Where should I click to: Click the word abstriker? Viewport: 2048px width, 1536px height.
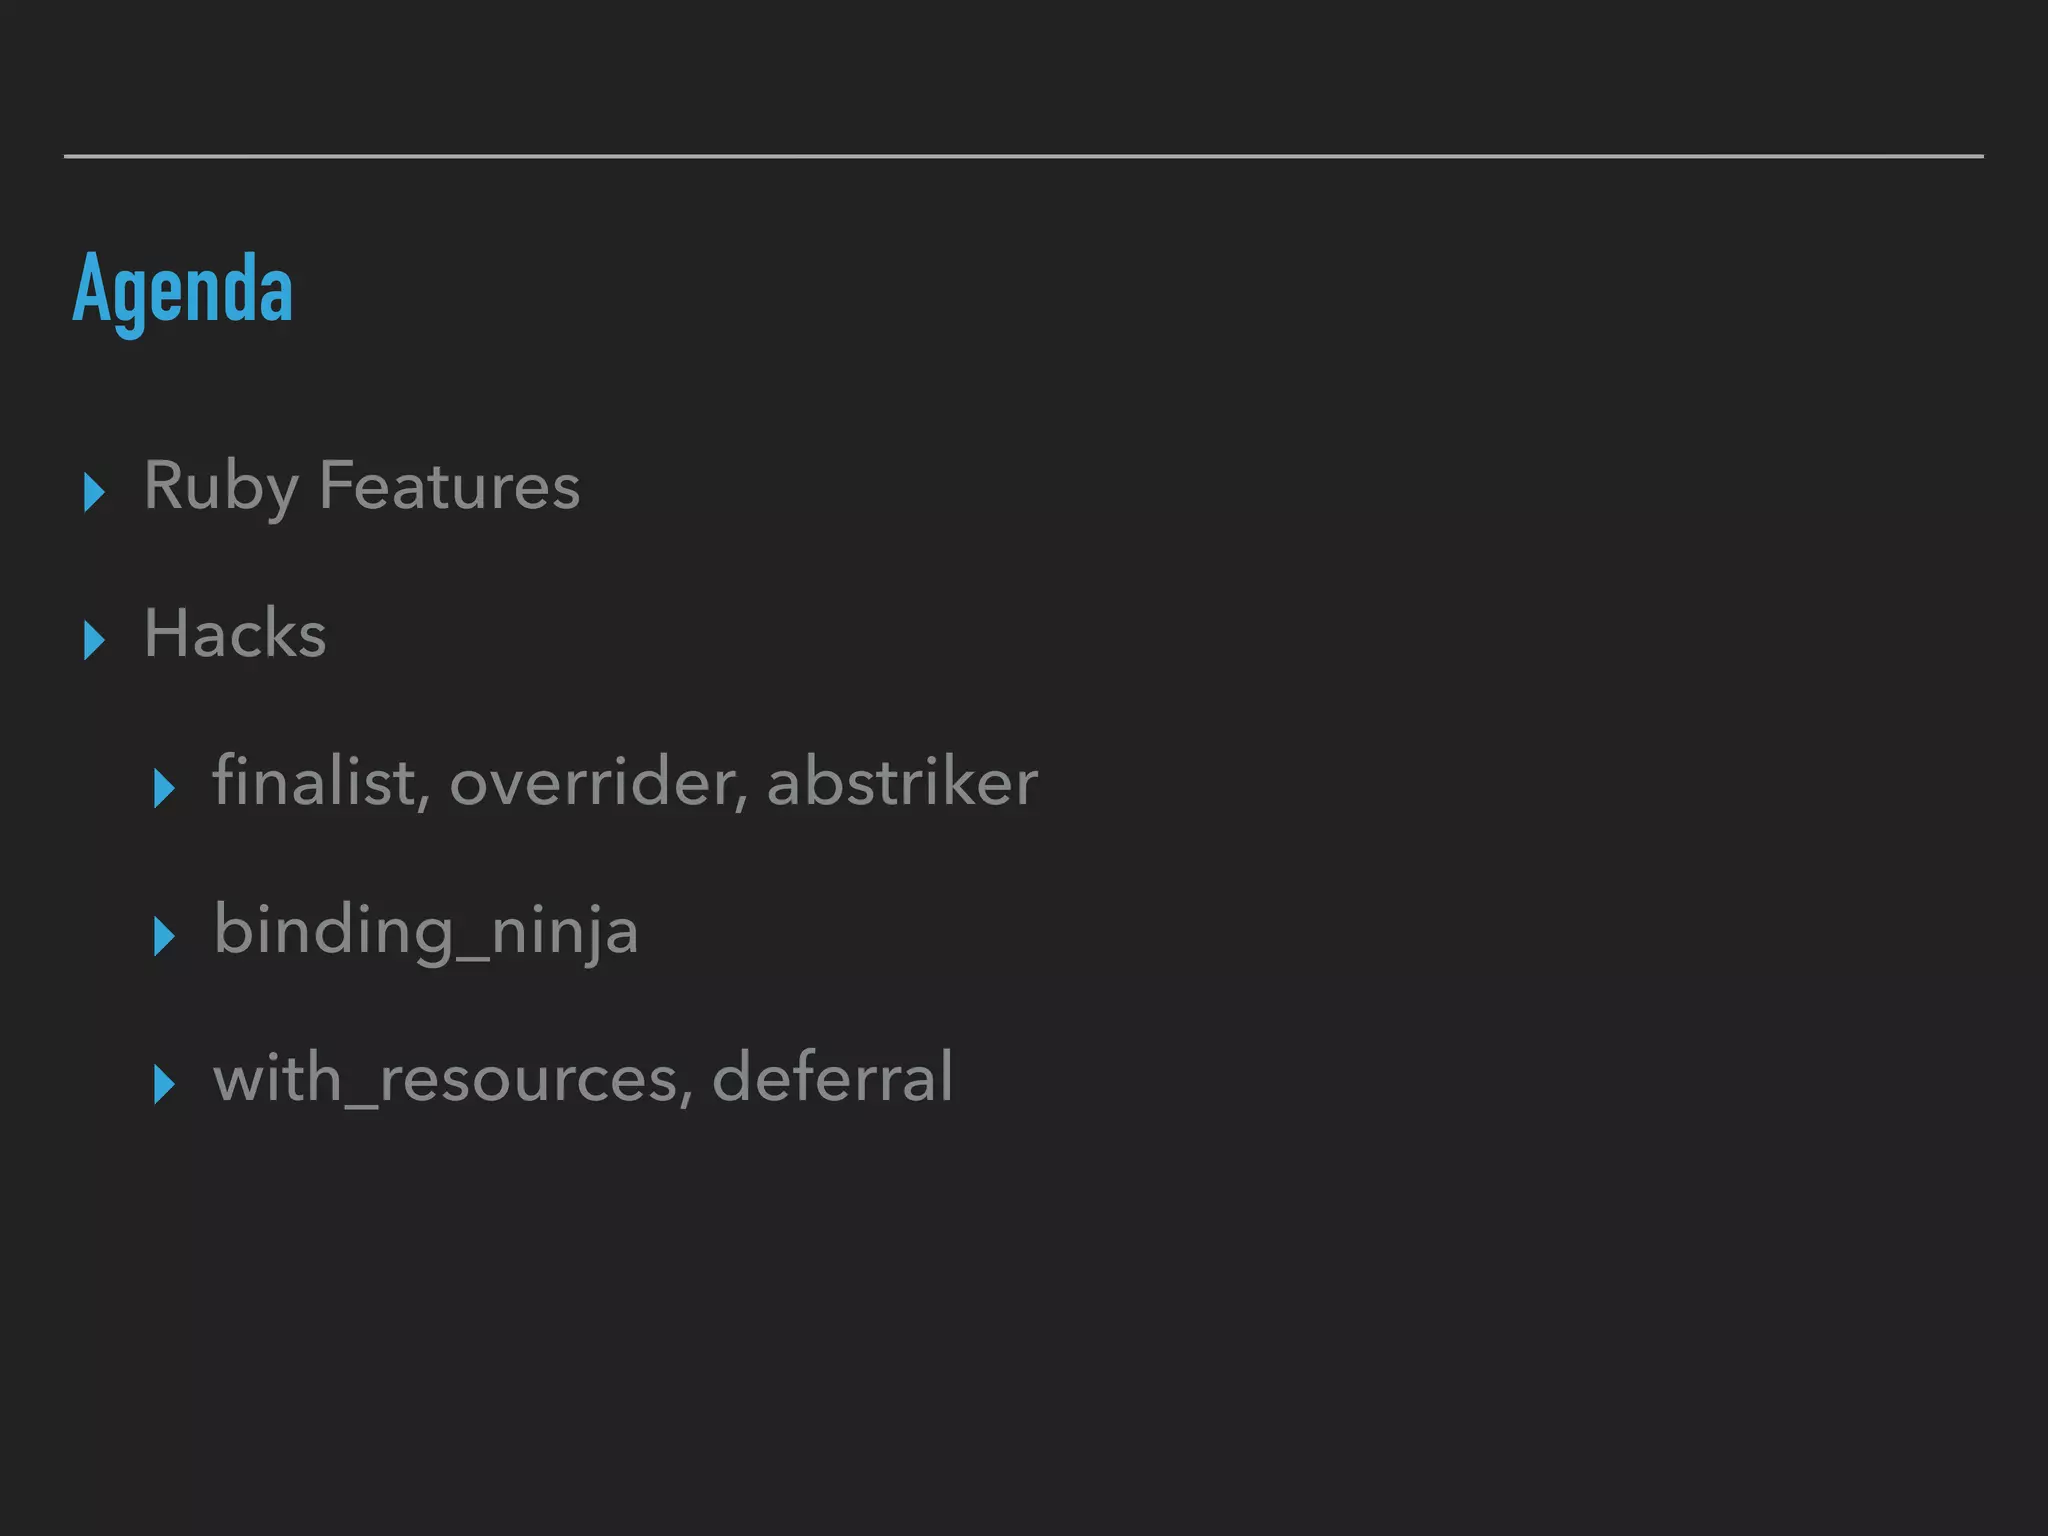coord(902,780)
